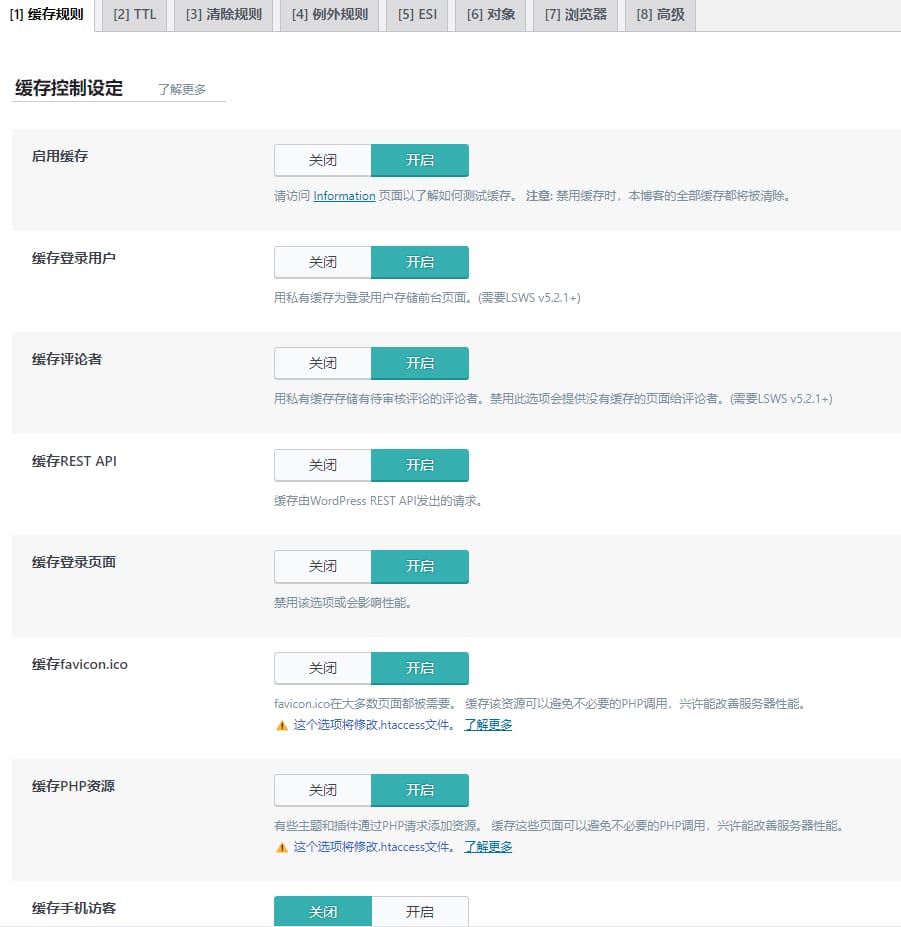
Task: Turn off 缓存登录用户
Action: 322,262
